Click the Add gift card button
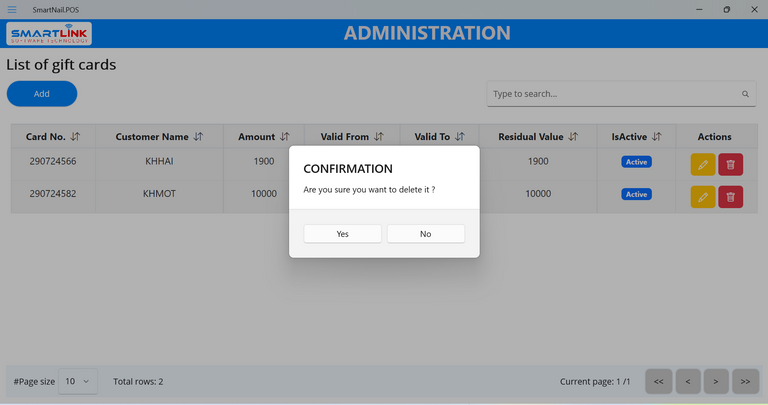 (42, 94)
